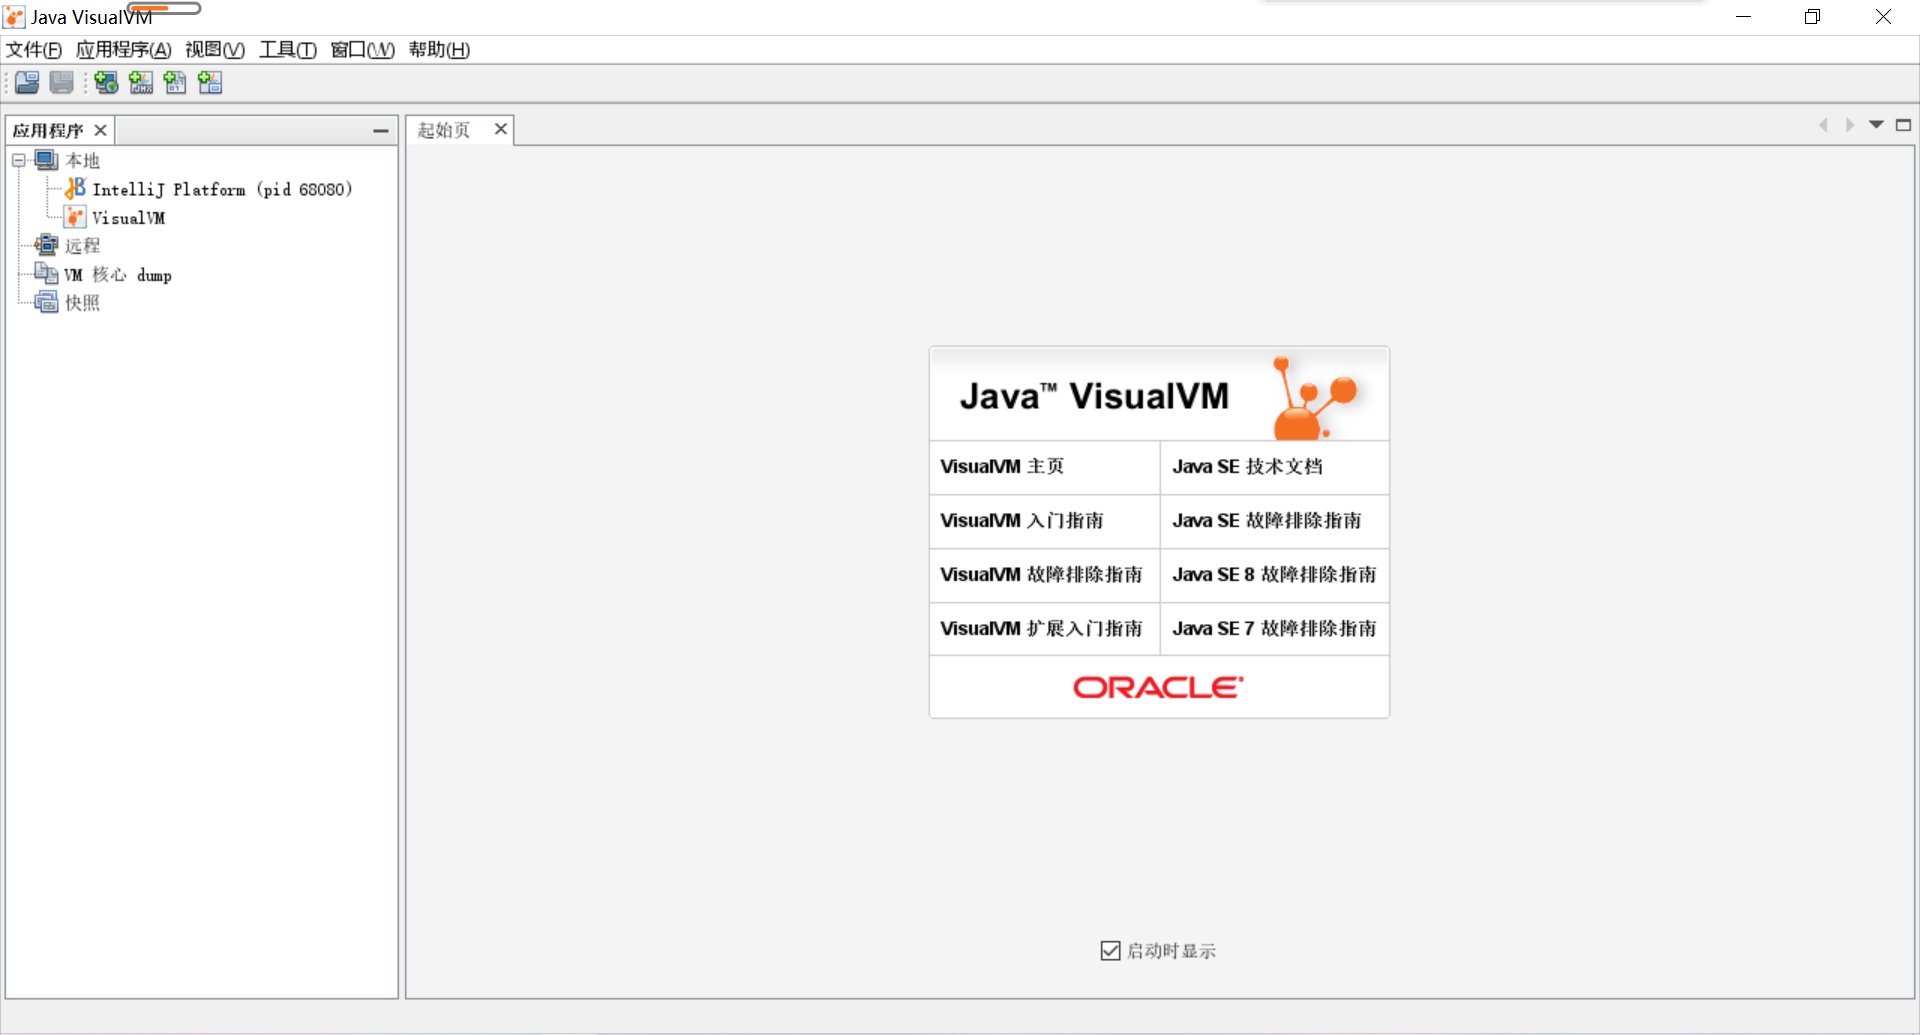Screen dimensions: 1920x1035
Task: Select the 快照 tree node label
Action: click(x=83, y=303)
